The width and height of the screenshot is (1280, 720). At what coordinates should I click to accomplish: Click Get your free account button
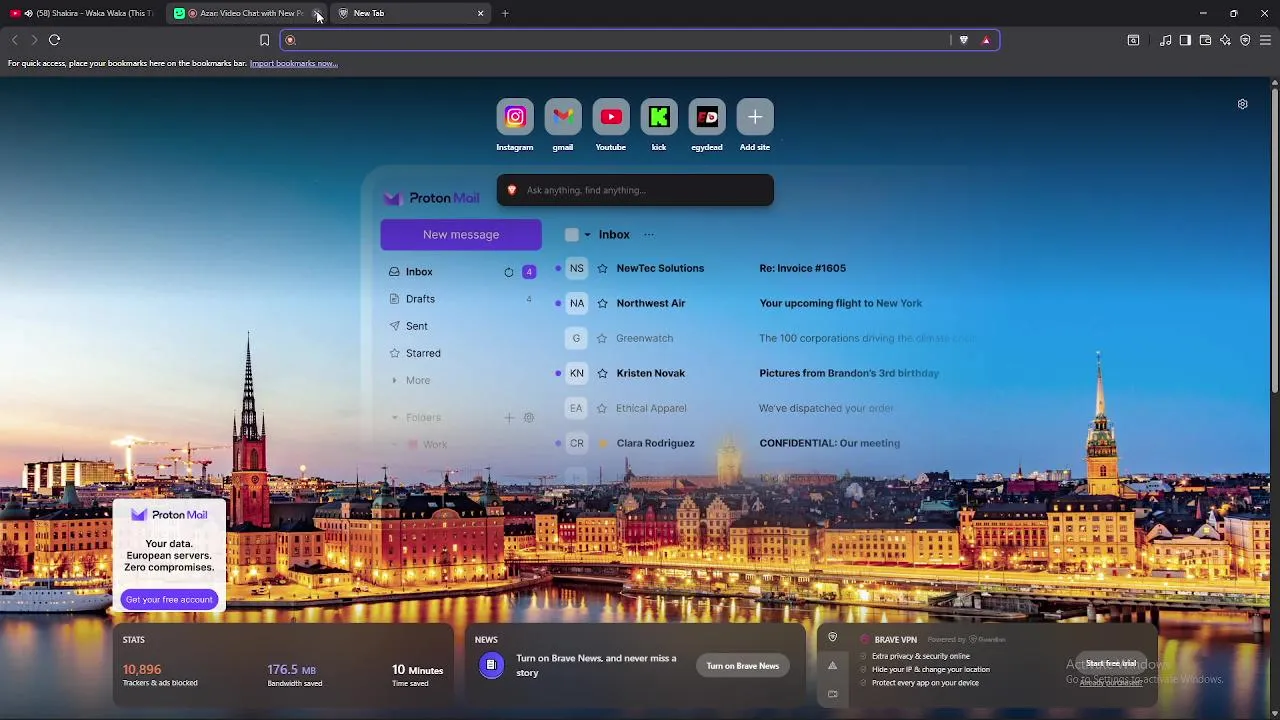(169, 599)
